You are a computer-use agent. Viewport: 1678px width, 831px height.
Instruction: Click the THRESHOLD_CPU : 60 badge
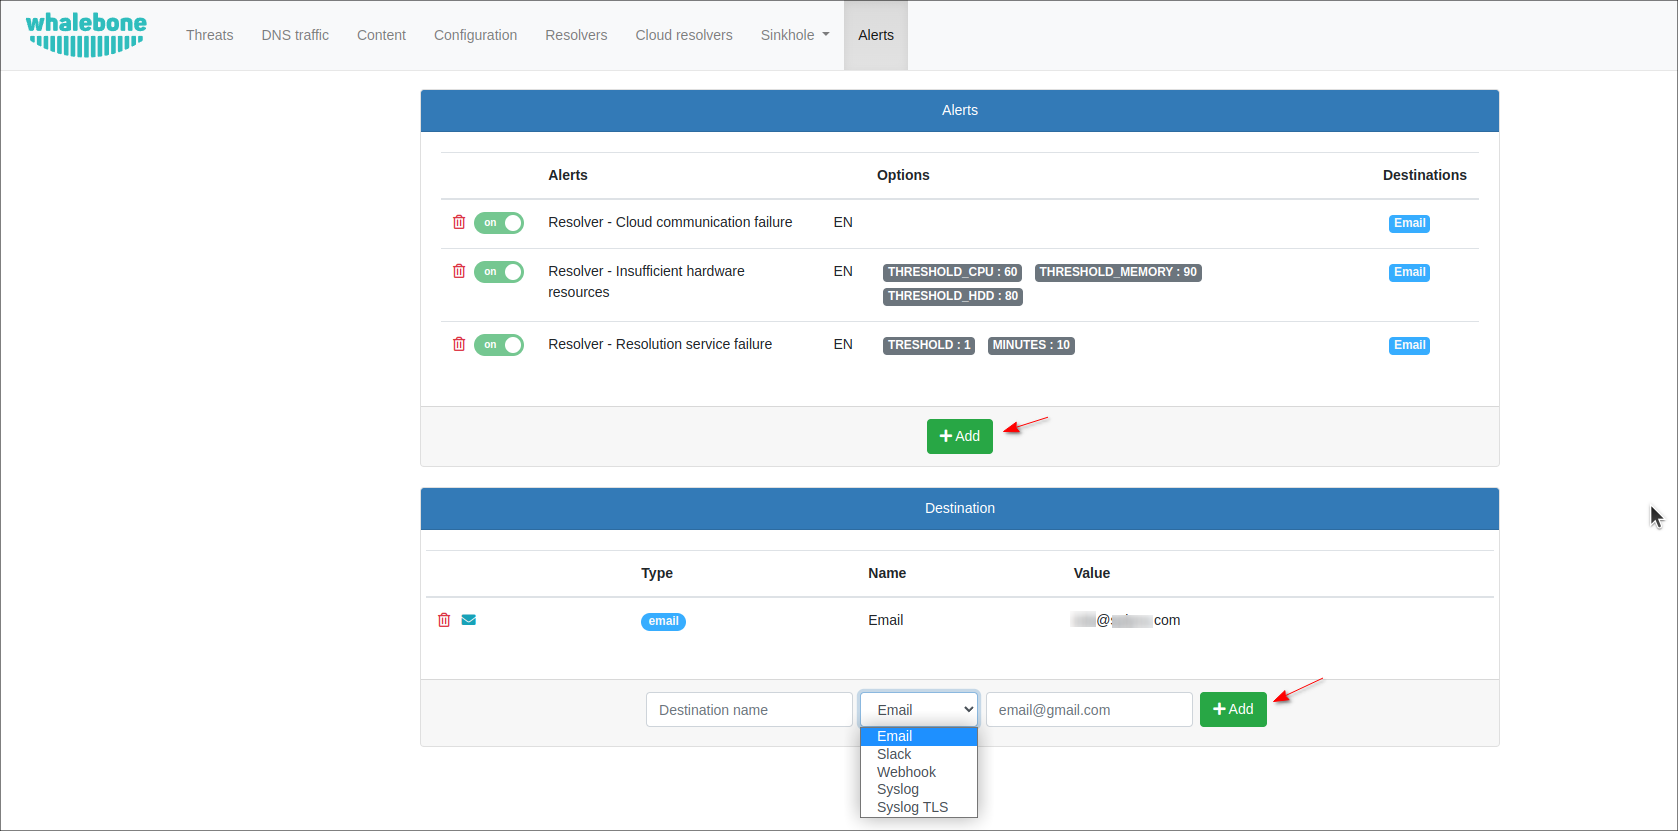tap(952, 272)
